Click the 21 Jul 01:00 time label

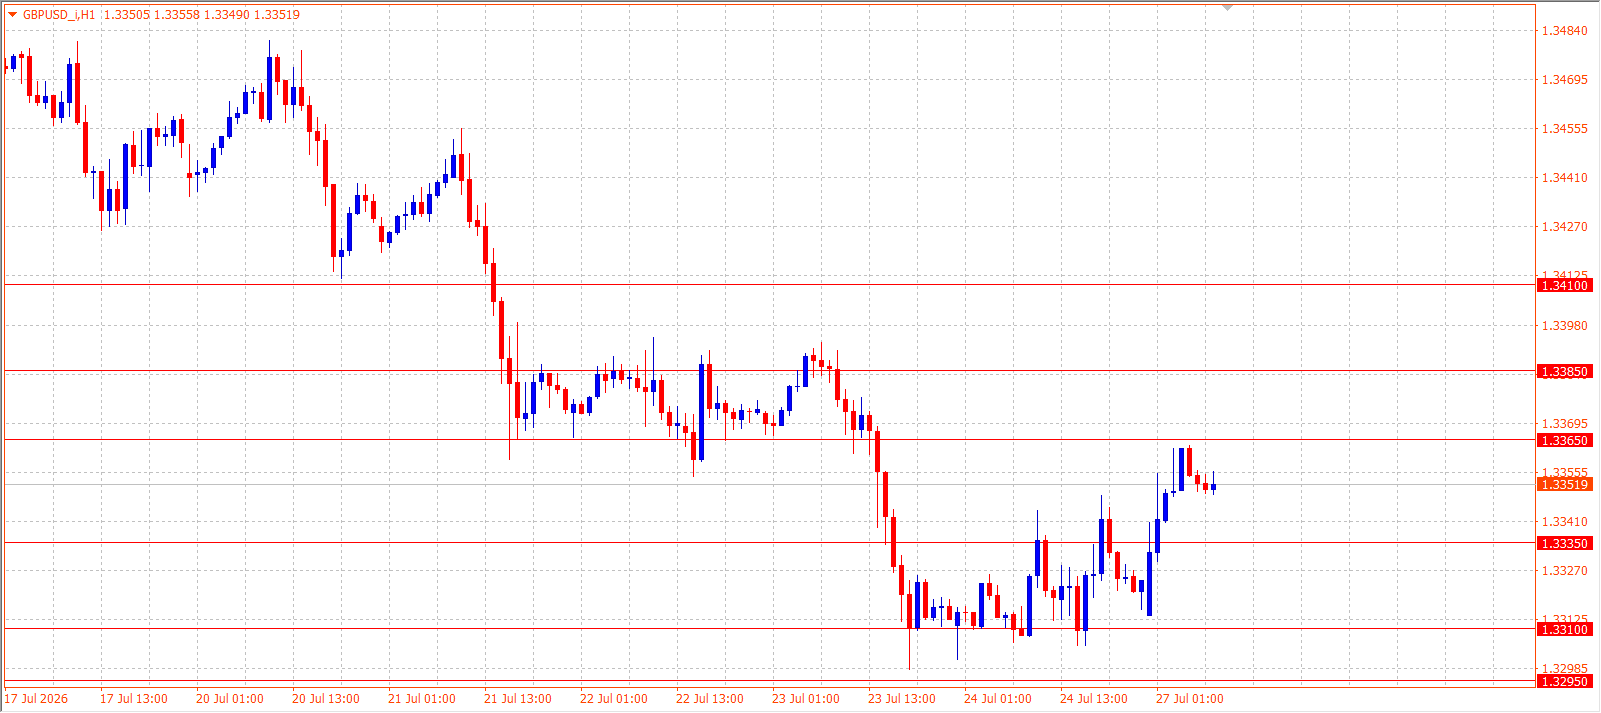[422, 699]
